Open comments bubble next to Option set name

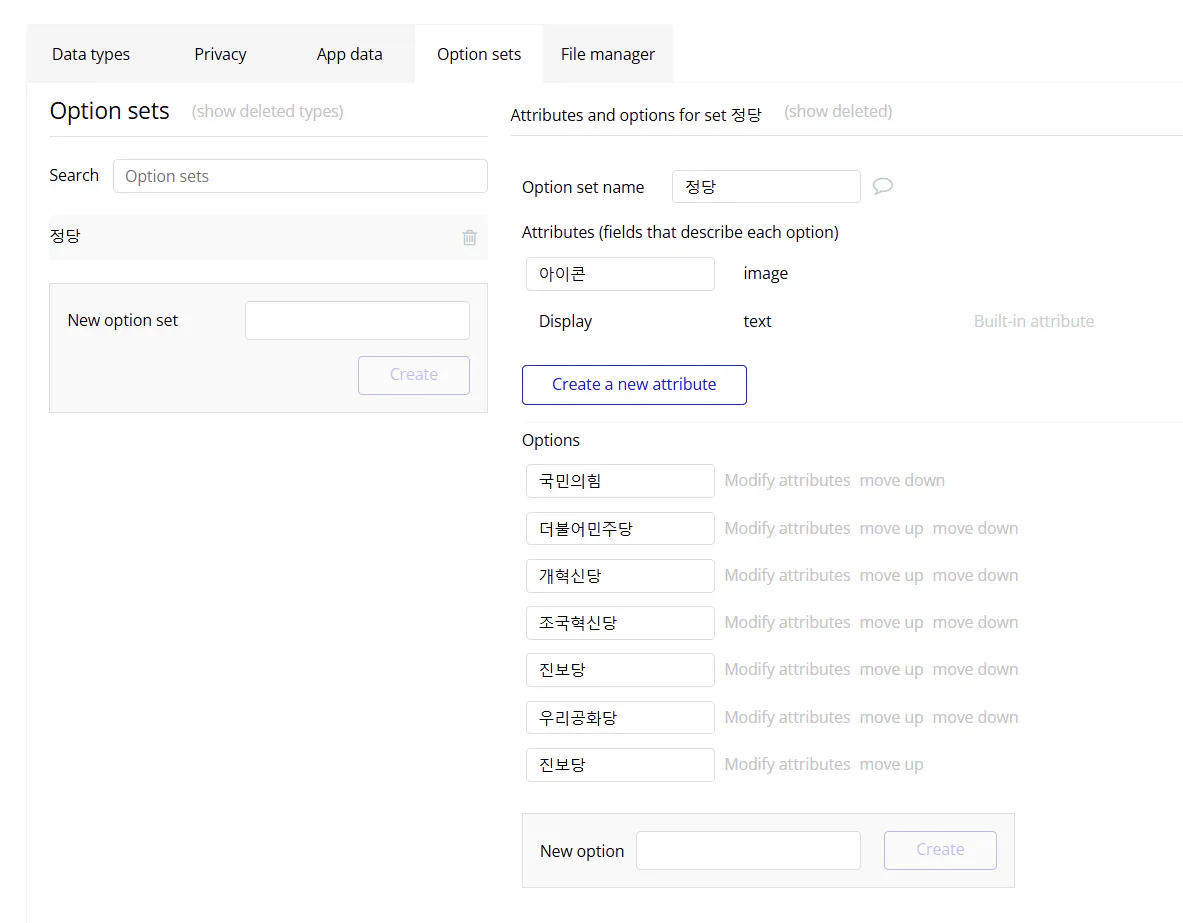[x=884, y=186]
